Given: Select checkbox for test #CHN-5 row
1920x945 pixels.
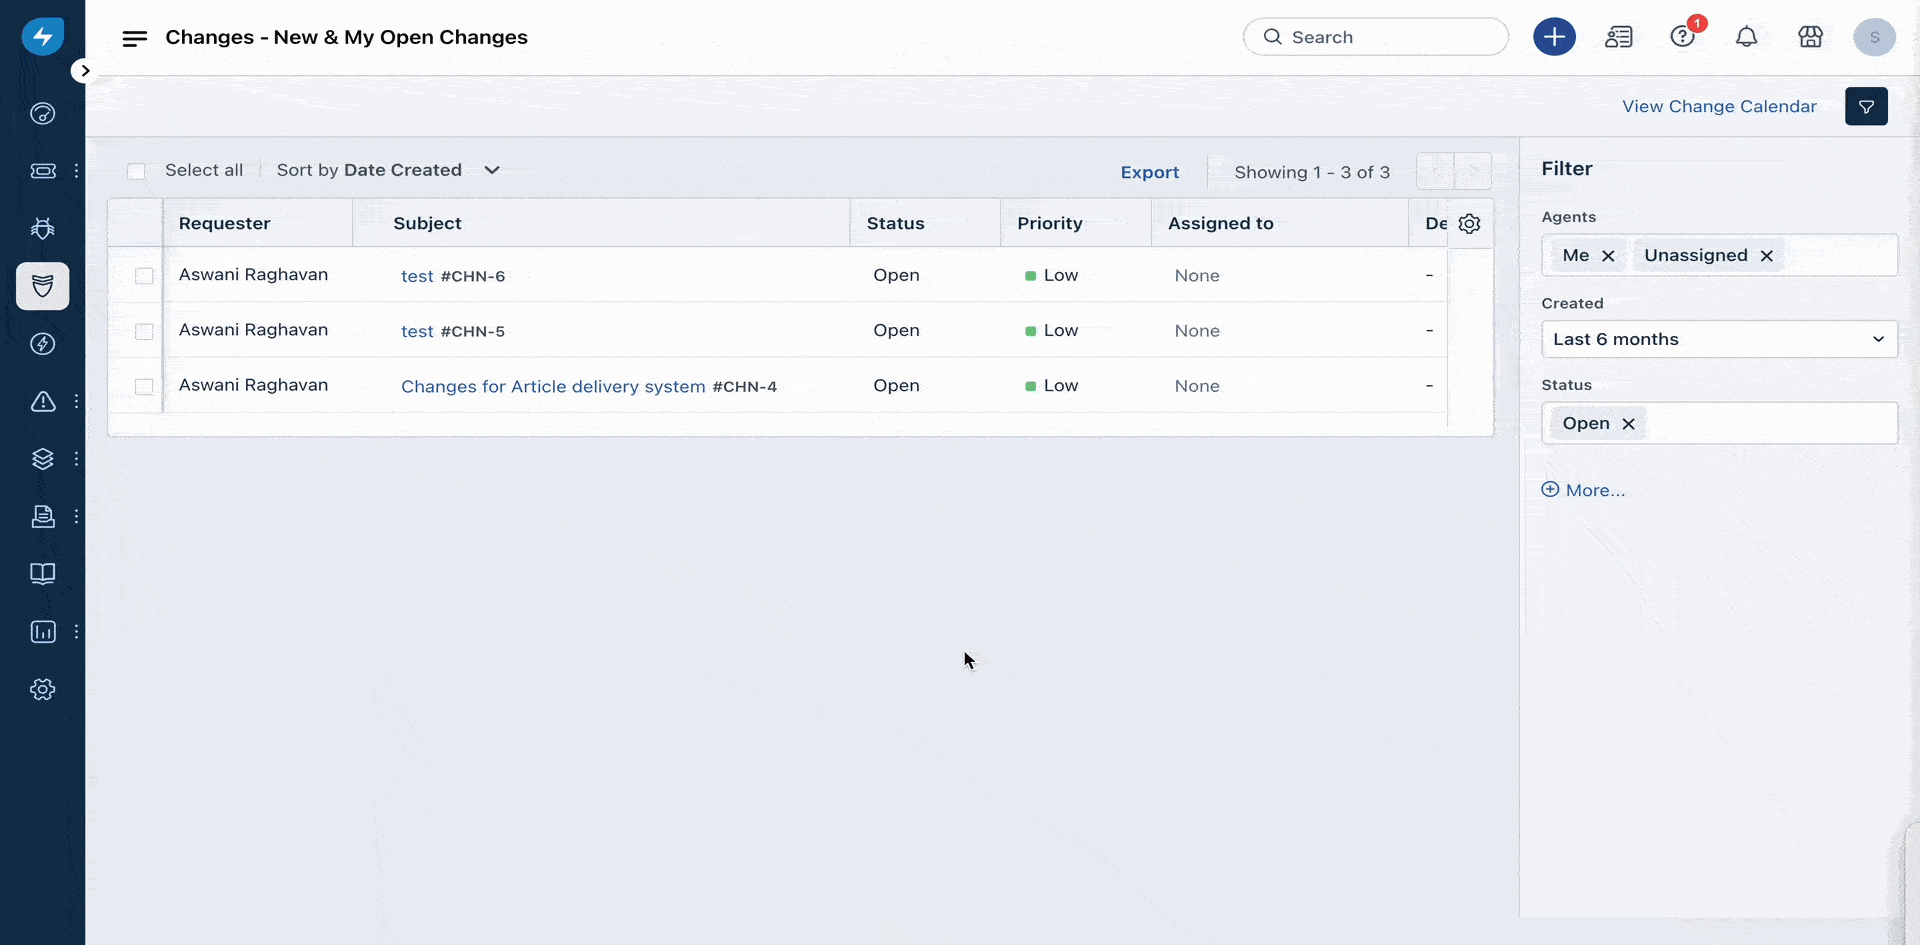Looking at the screenshot, I should (144, 331).
